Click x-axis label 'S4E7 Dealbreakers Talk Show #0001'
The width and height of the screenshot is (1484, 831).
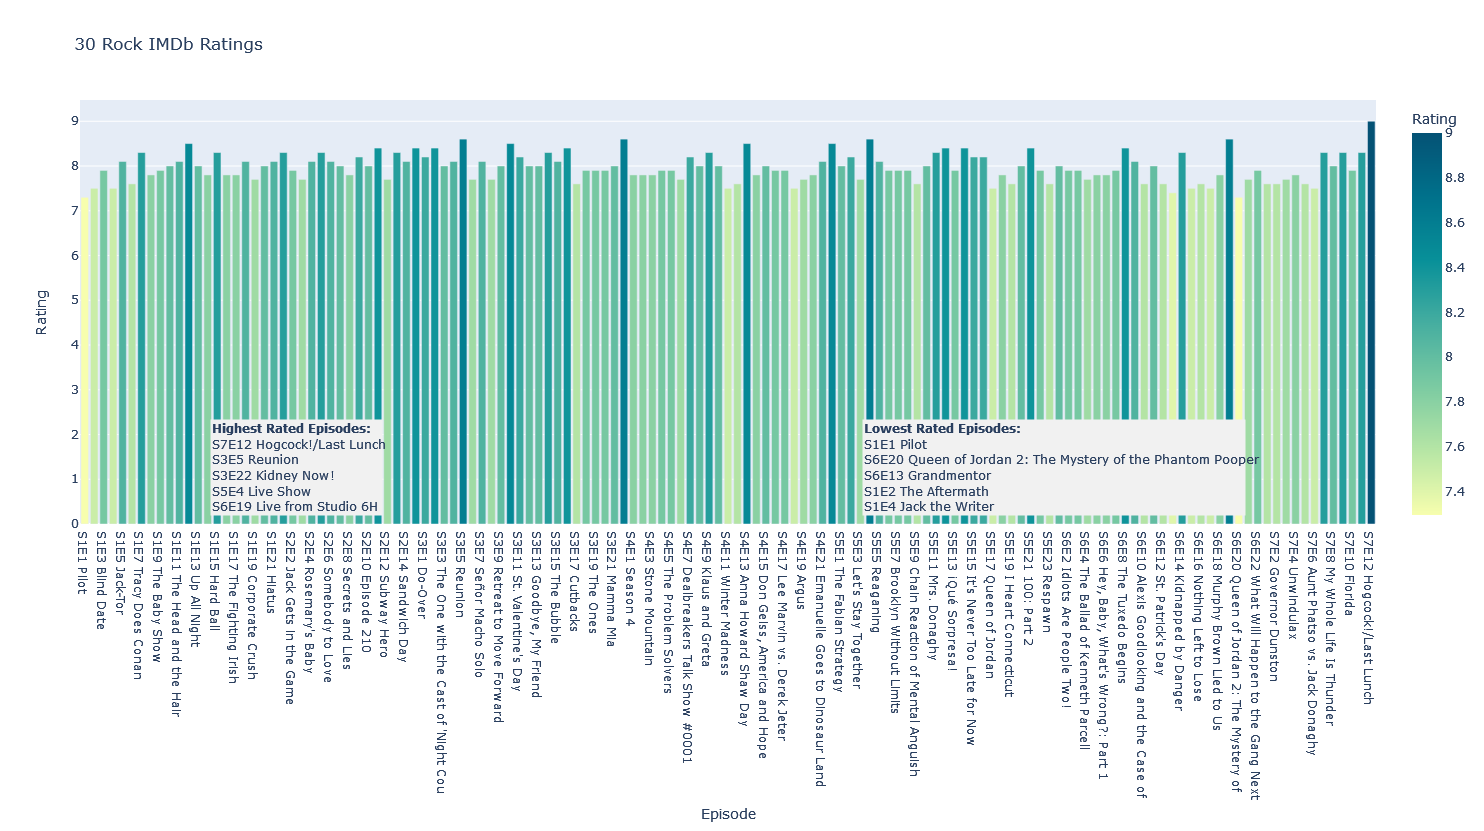pyautogui.click(x=687, y=647)
